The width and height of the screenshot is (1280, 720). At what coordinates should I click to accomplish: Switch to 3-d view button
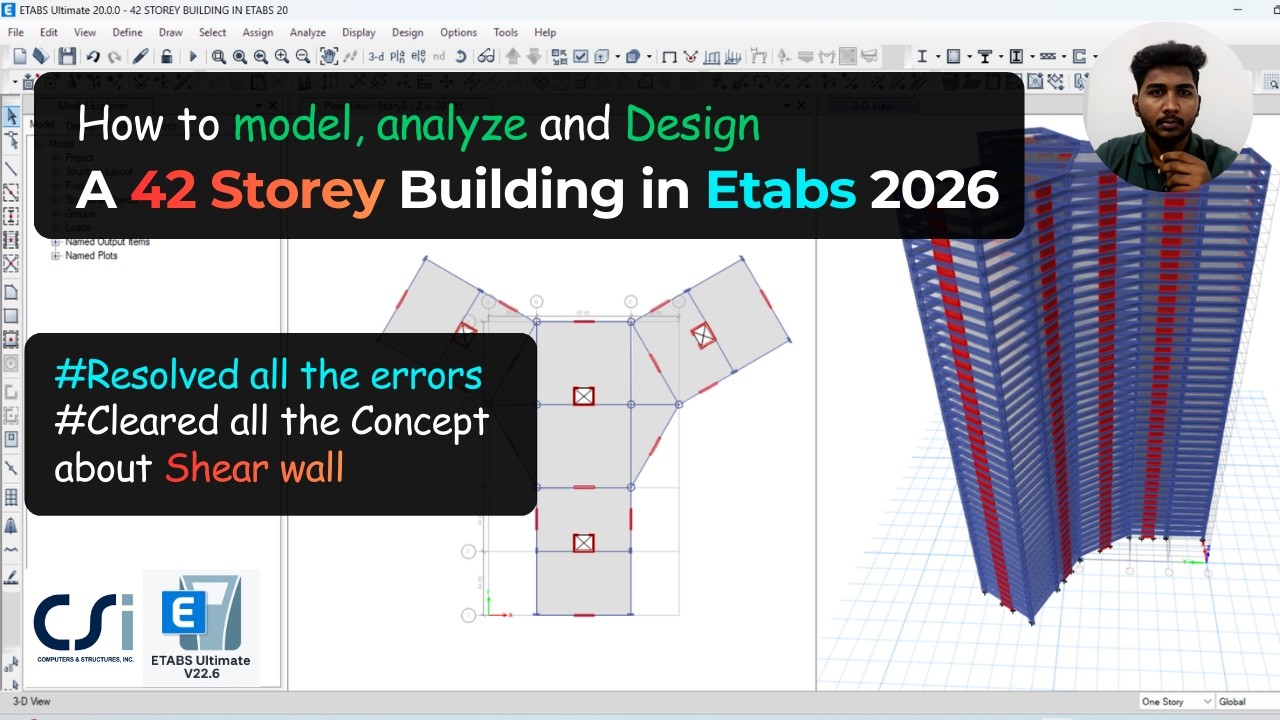point(376,57)
